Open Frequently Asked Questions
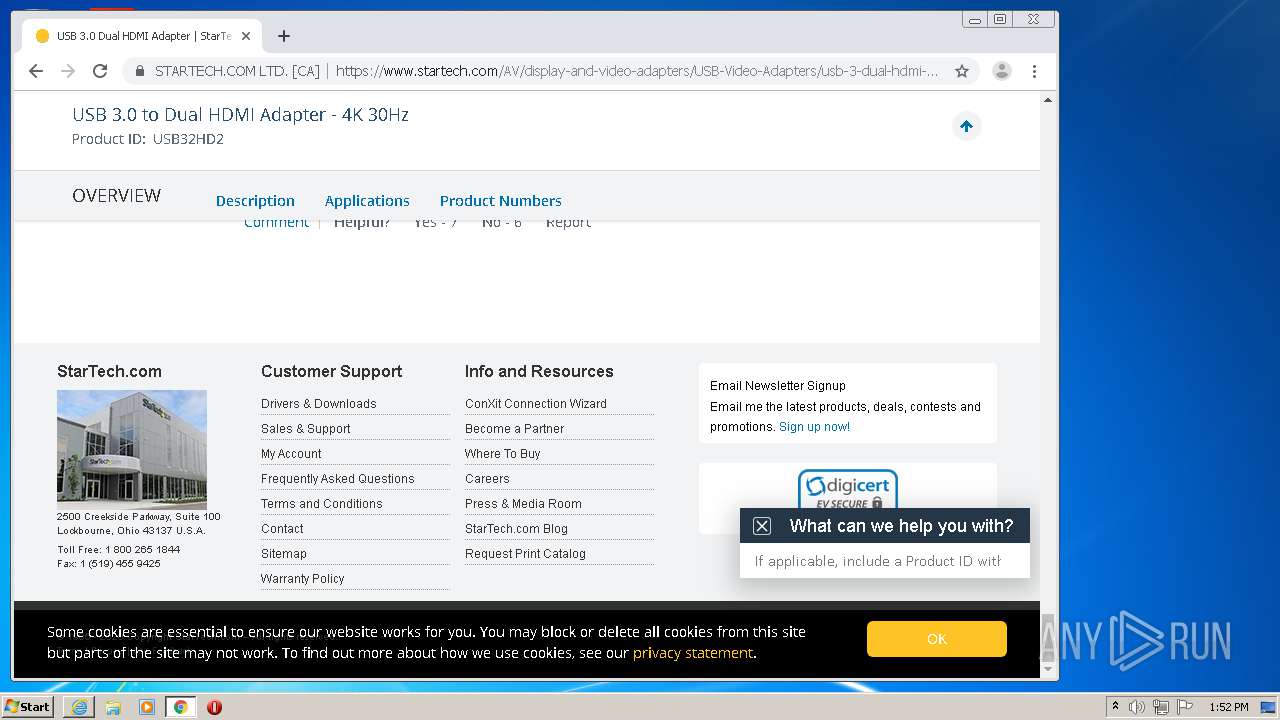This screenshot has width=1280, height=720. pyautogui.click(x=338, y=479)
